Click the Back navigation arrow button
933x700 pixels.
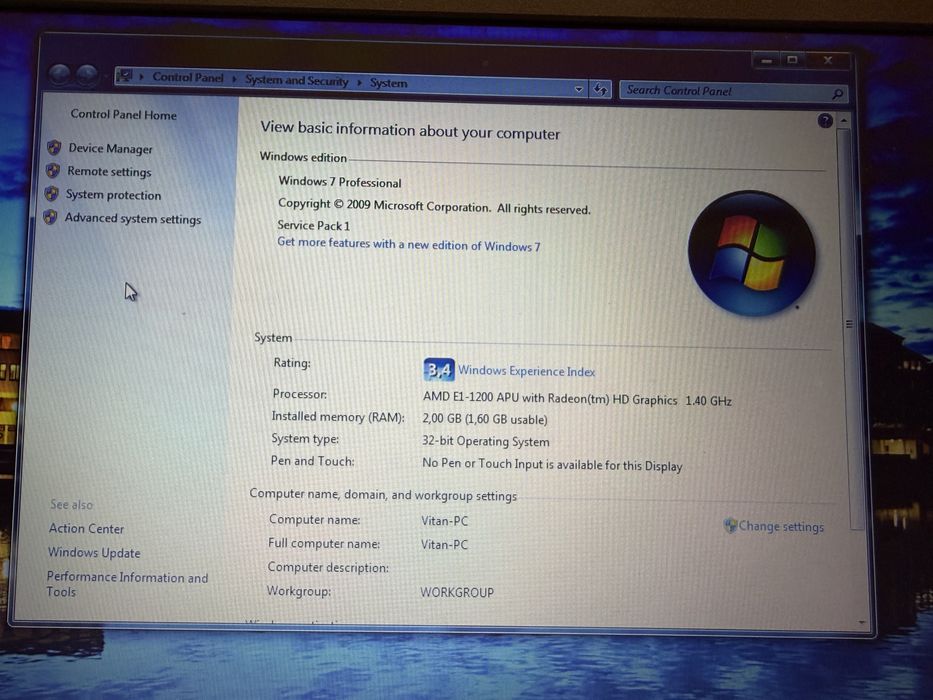[60, 75]
